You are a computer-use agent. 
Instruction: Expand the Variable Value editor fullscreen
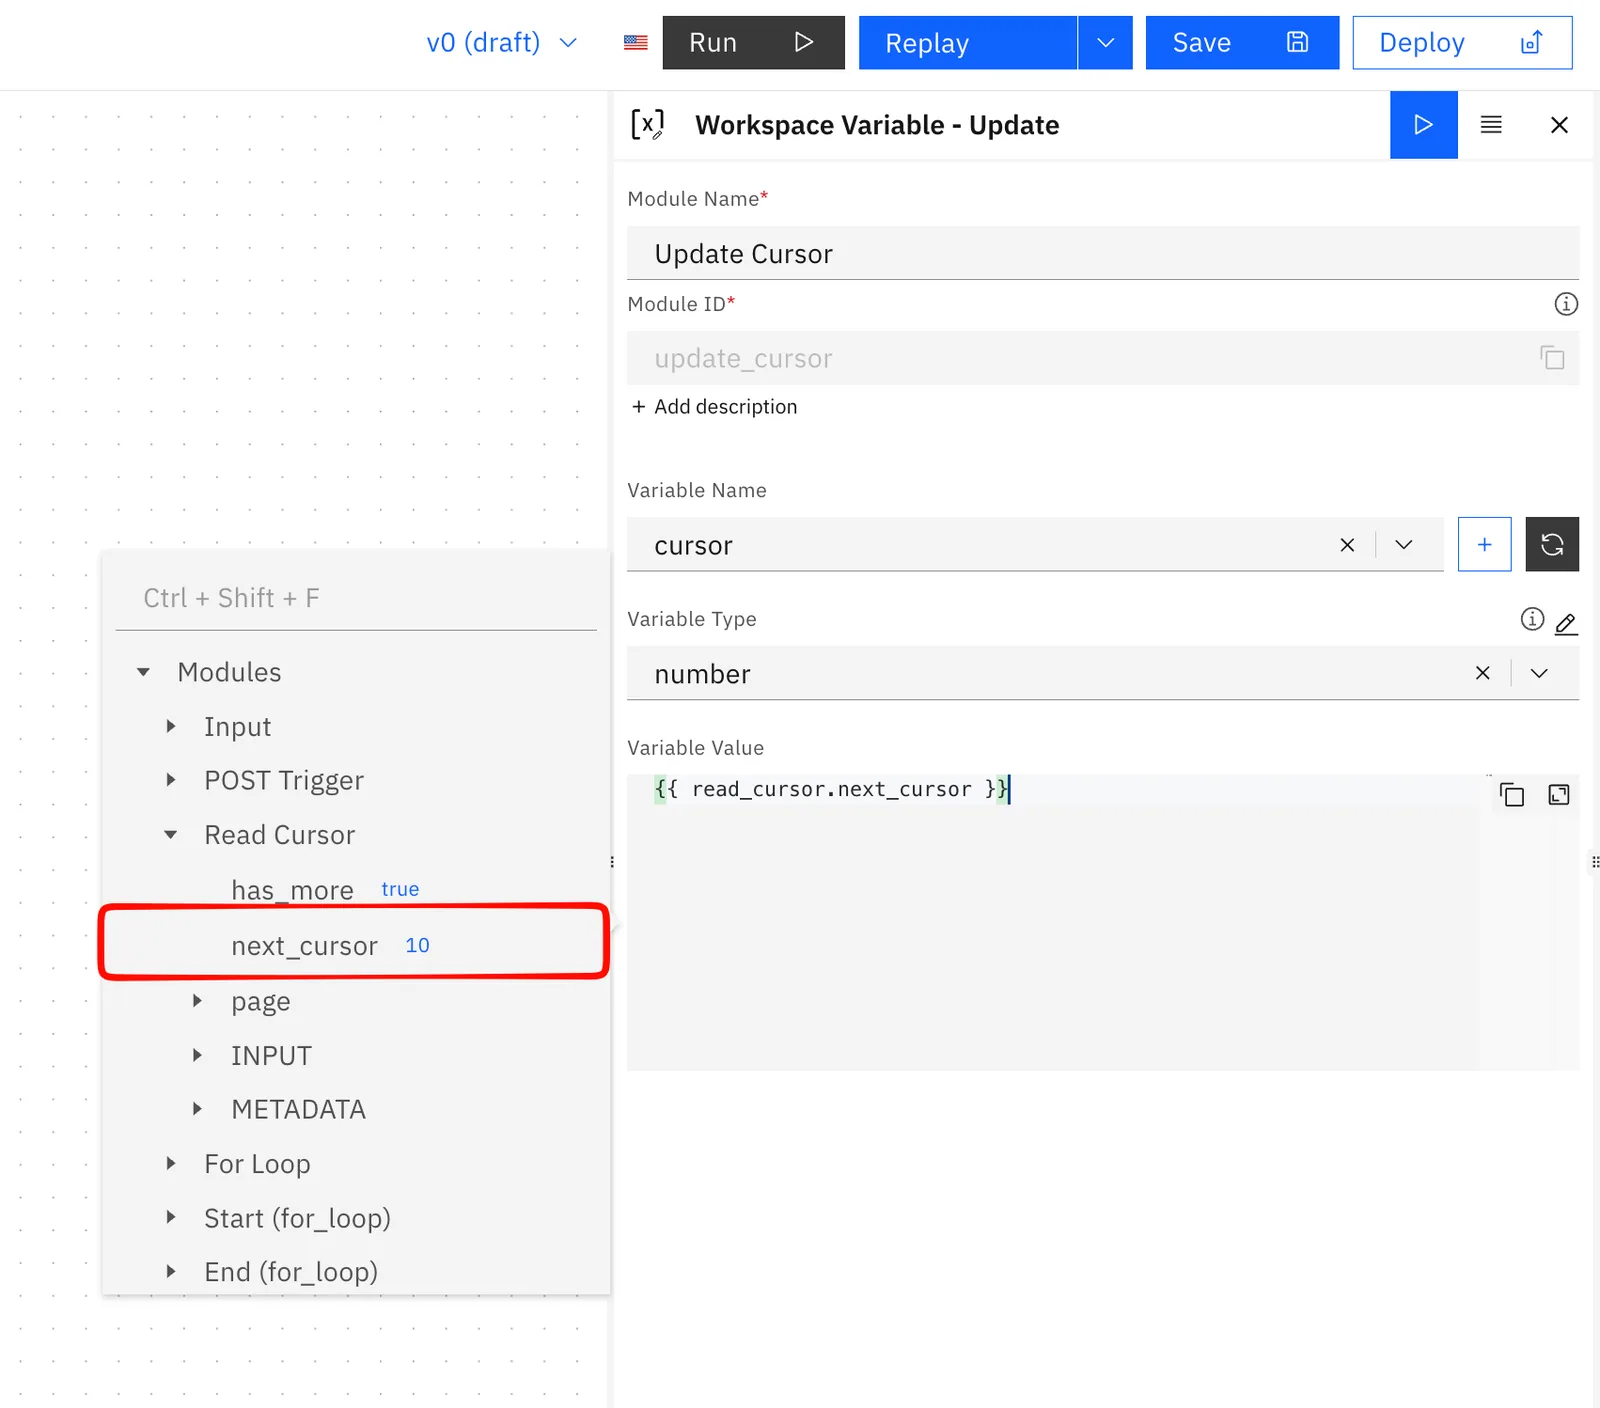click(1559, 795)
